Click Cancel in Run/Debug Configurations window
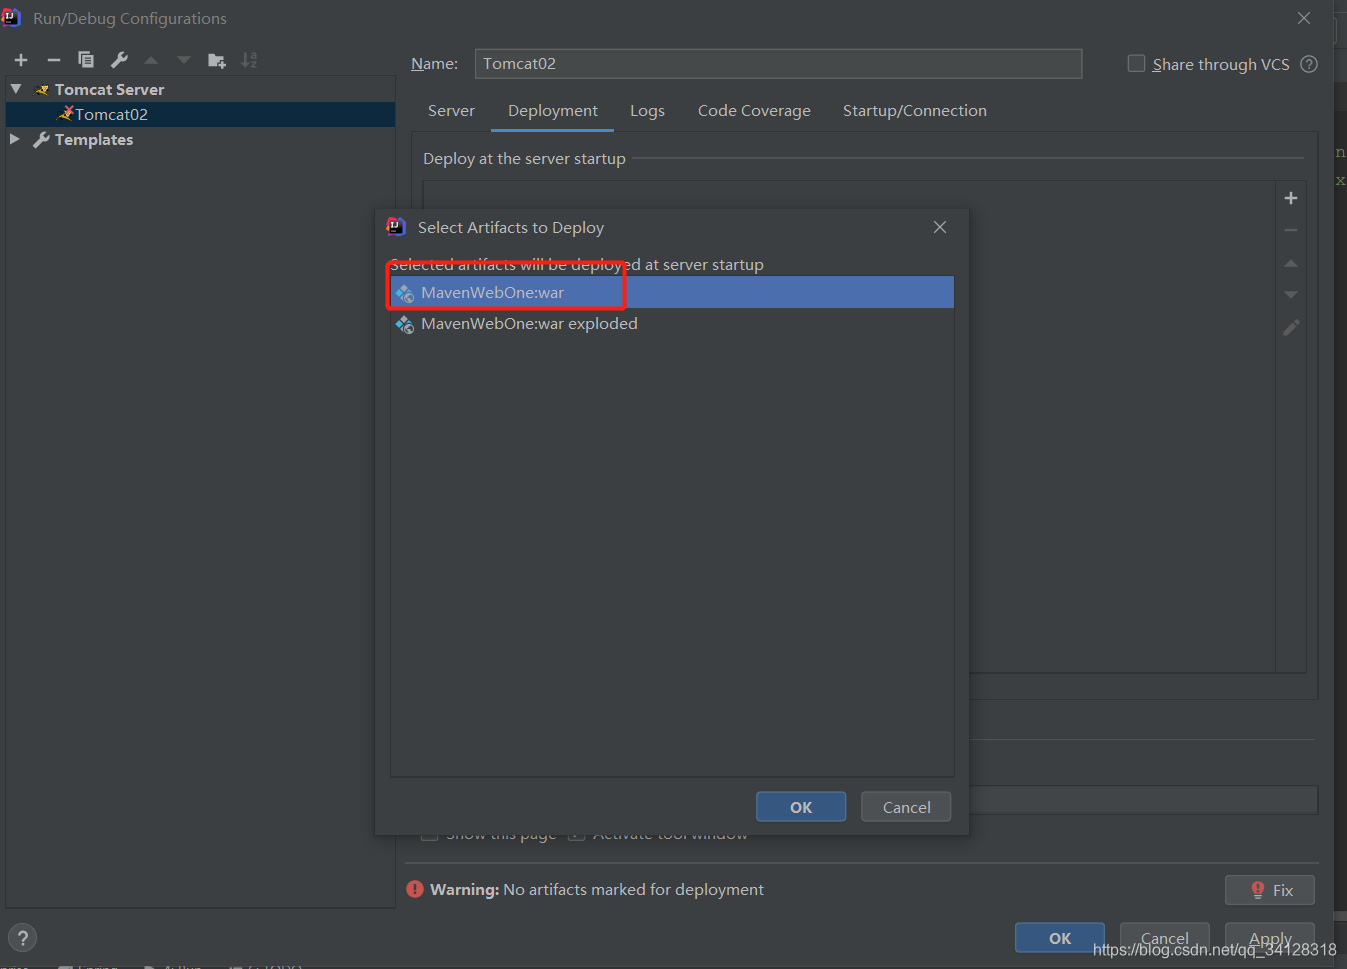 tap(1165, 938)
